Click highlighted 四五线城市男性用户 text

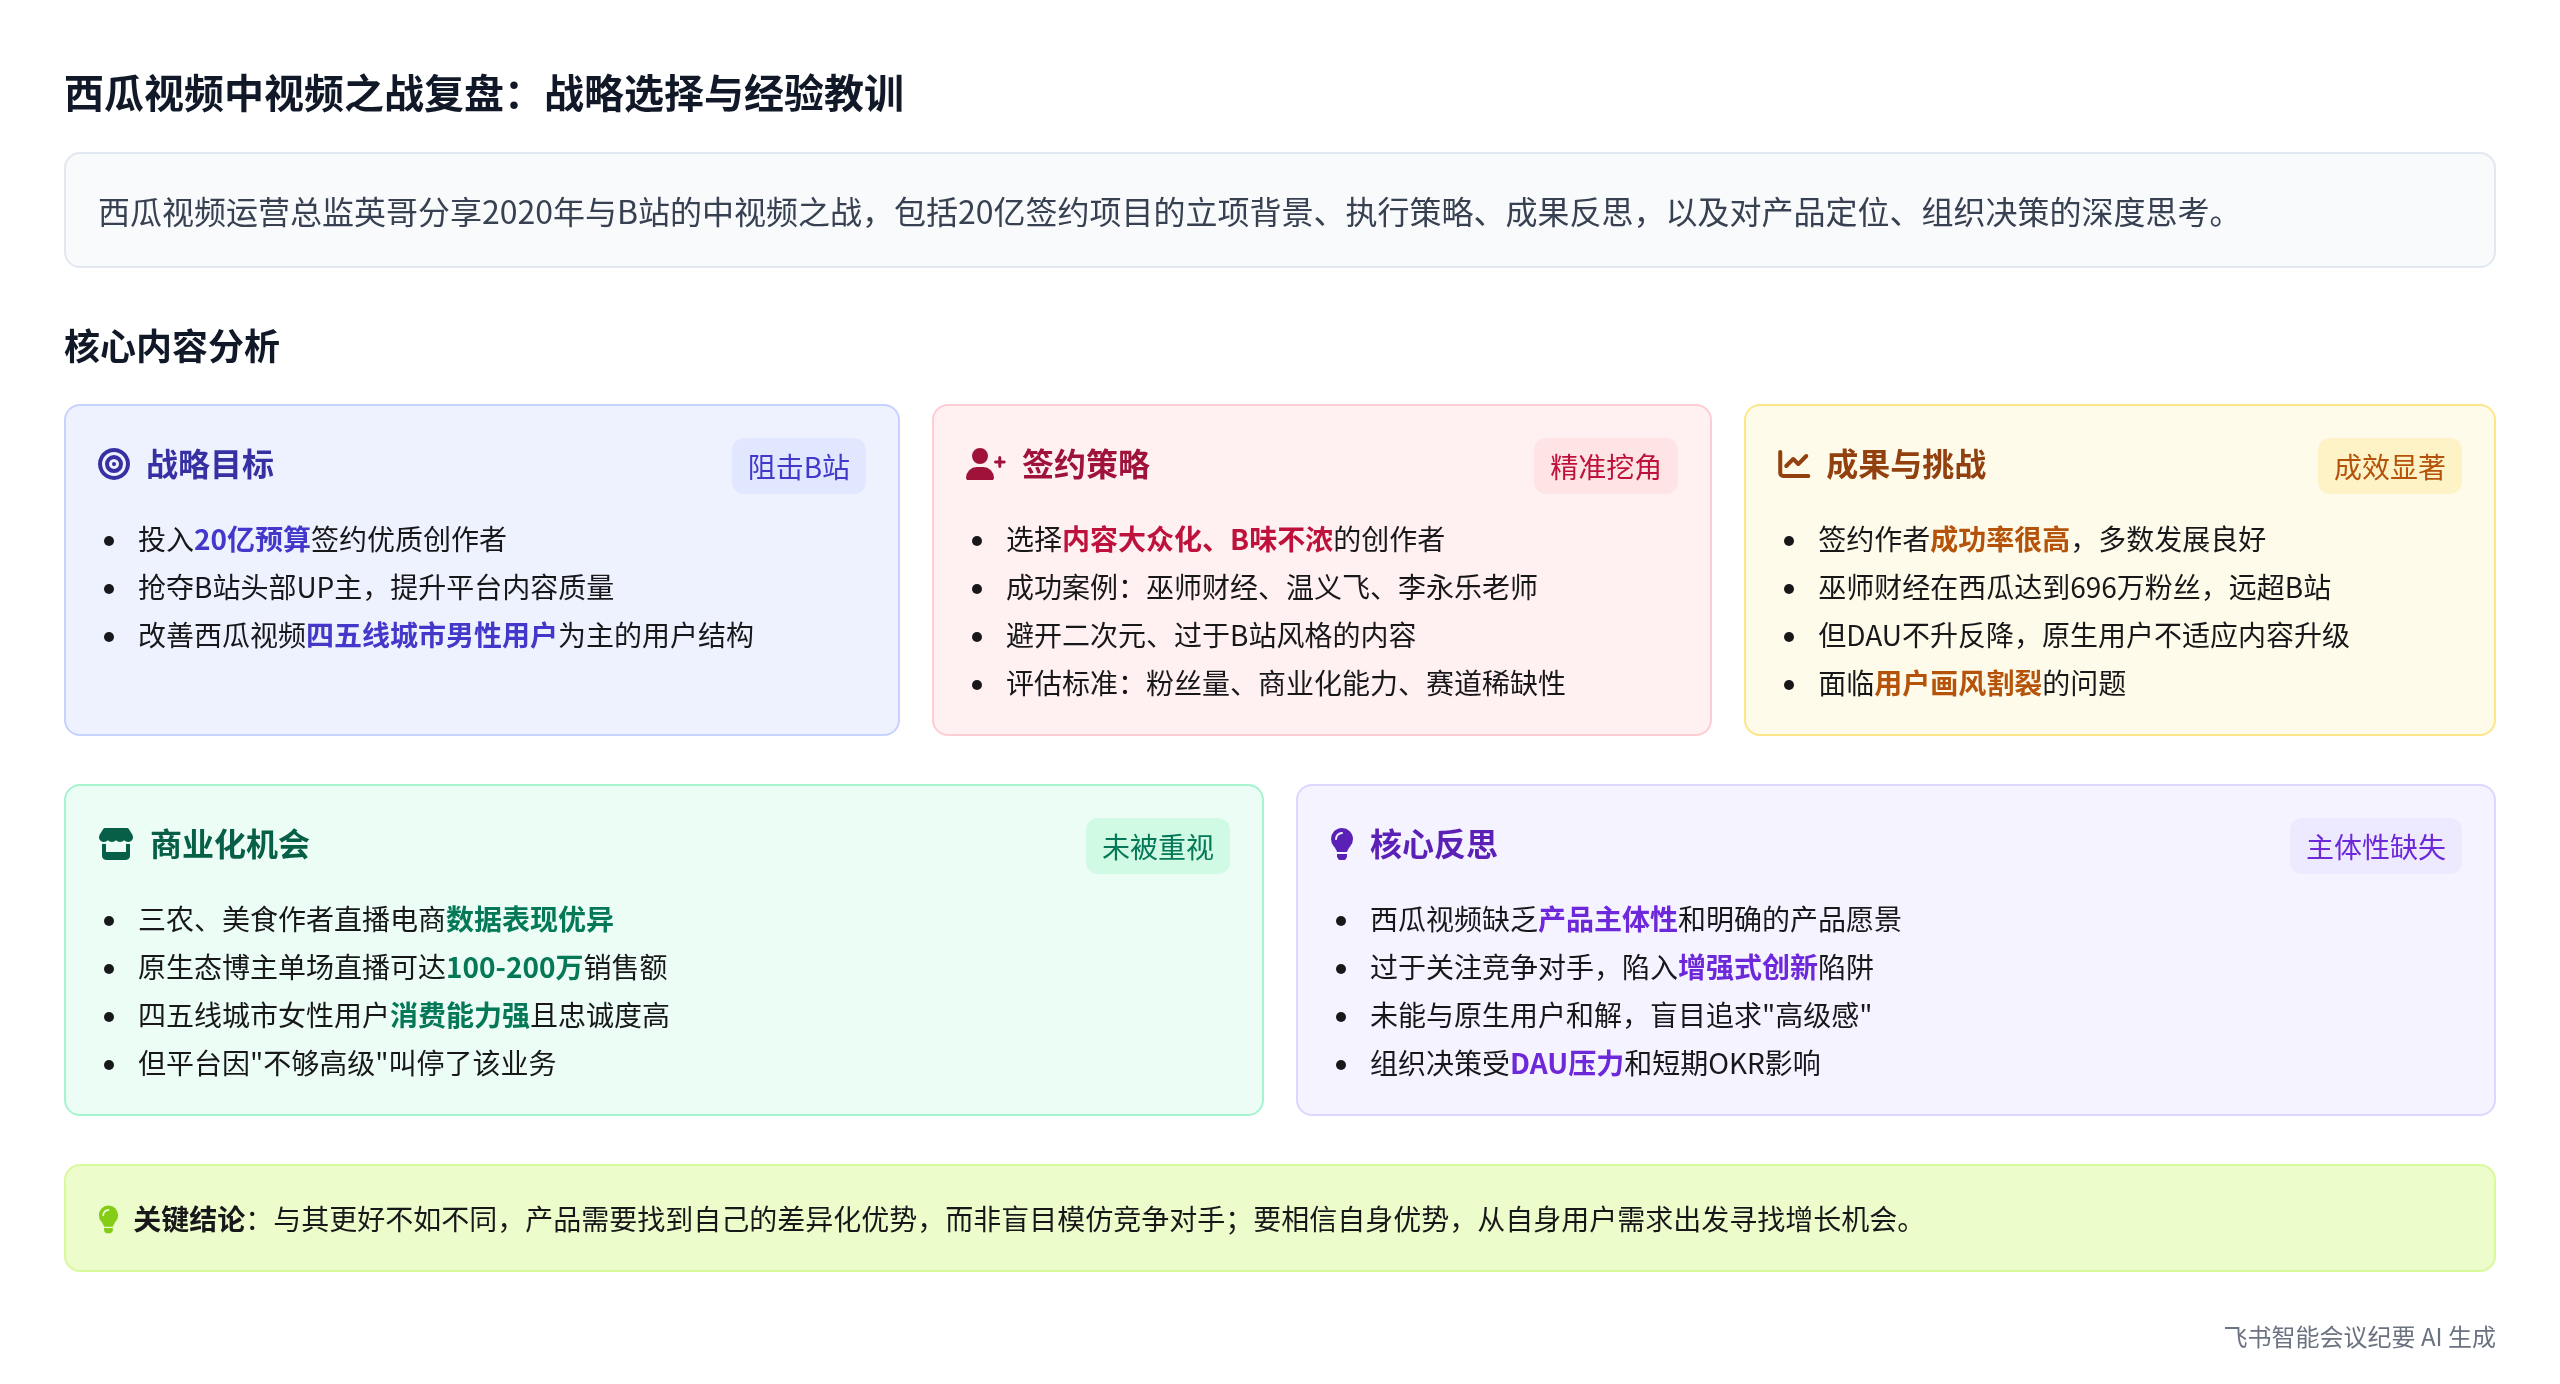[430, 635]
